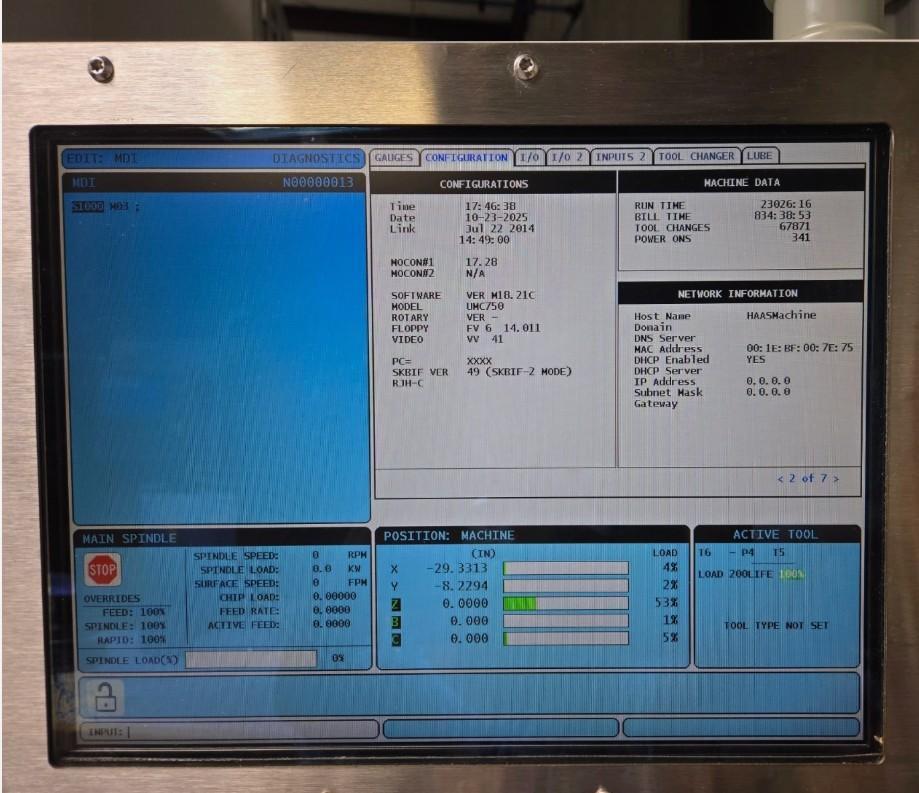
Task: Select the LUBE tab
Action: pos(759,157)
